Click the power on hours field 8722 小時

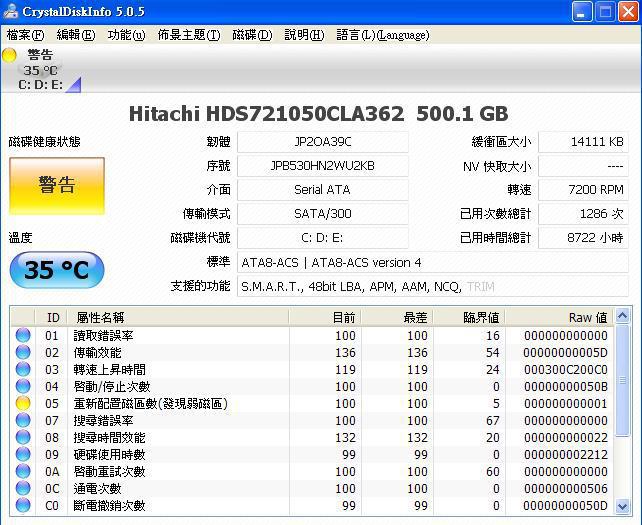tap(583, 238)
